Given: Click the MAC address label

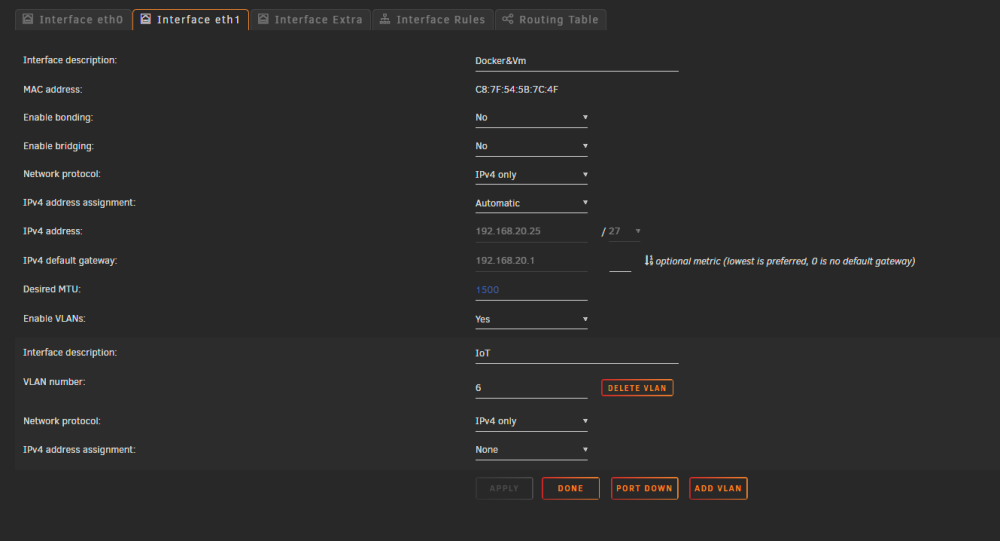Looking at the screenshot, I should 53,90.
